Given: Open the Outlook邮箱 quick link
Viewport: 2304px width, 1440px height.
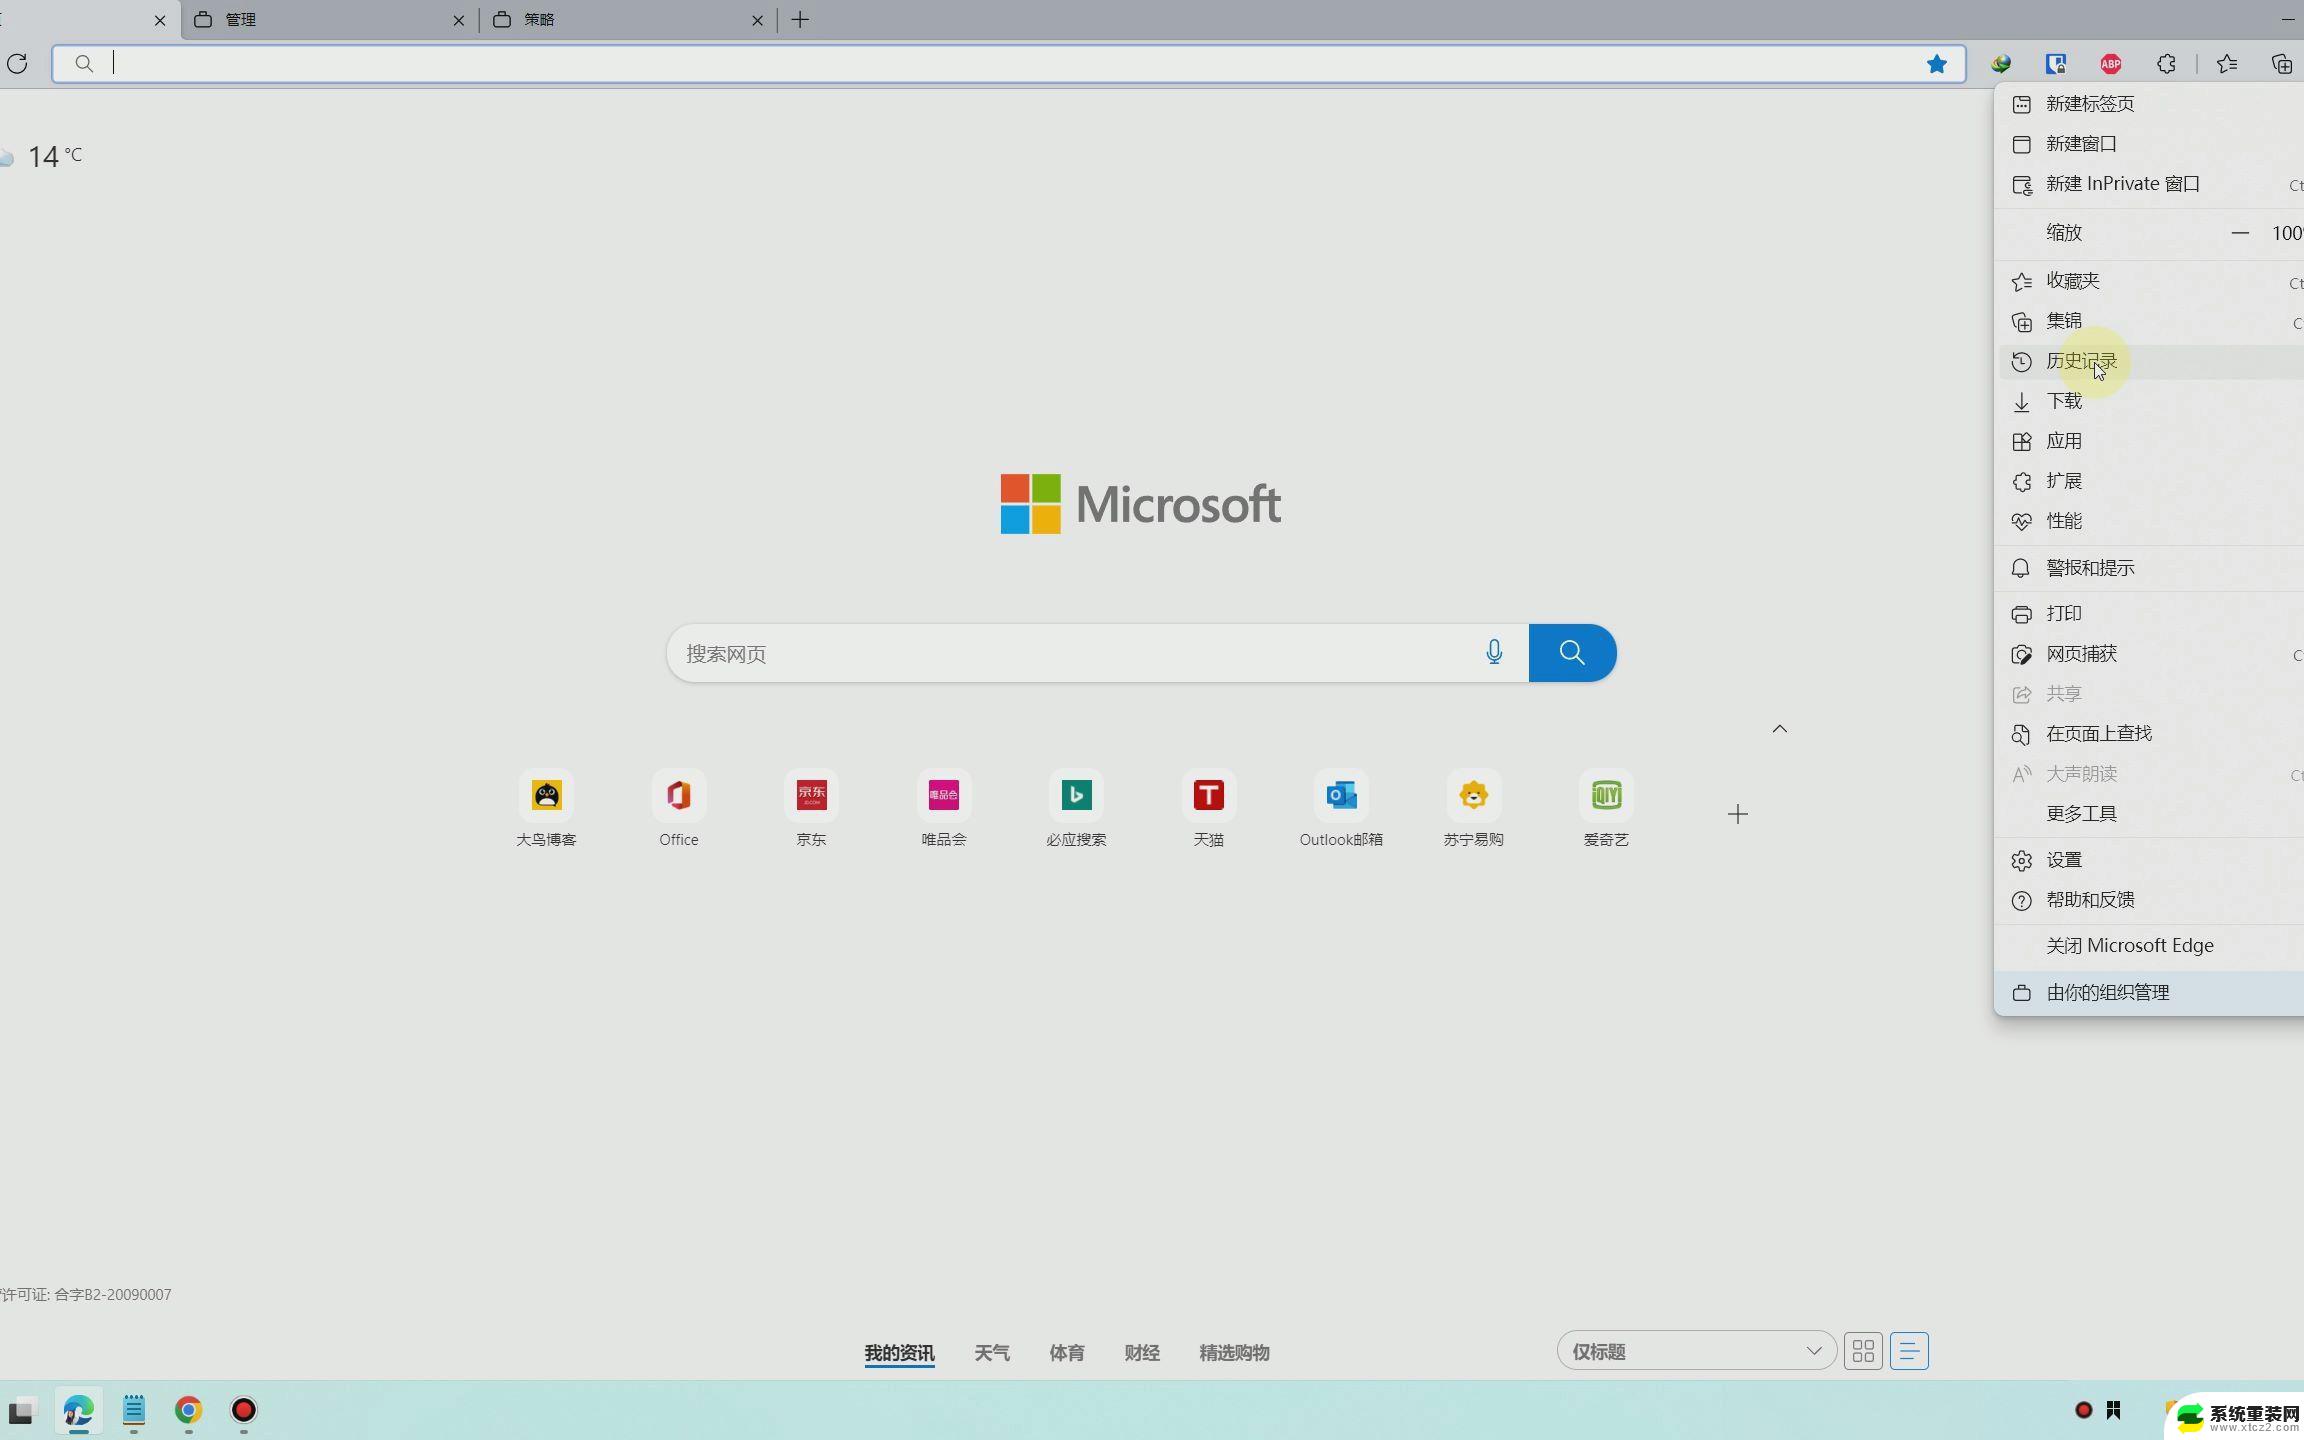Looking at the screenshot, I should coord(1341,809).
